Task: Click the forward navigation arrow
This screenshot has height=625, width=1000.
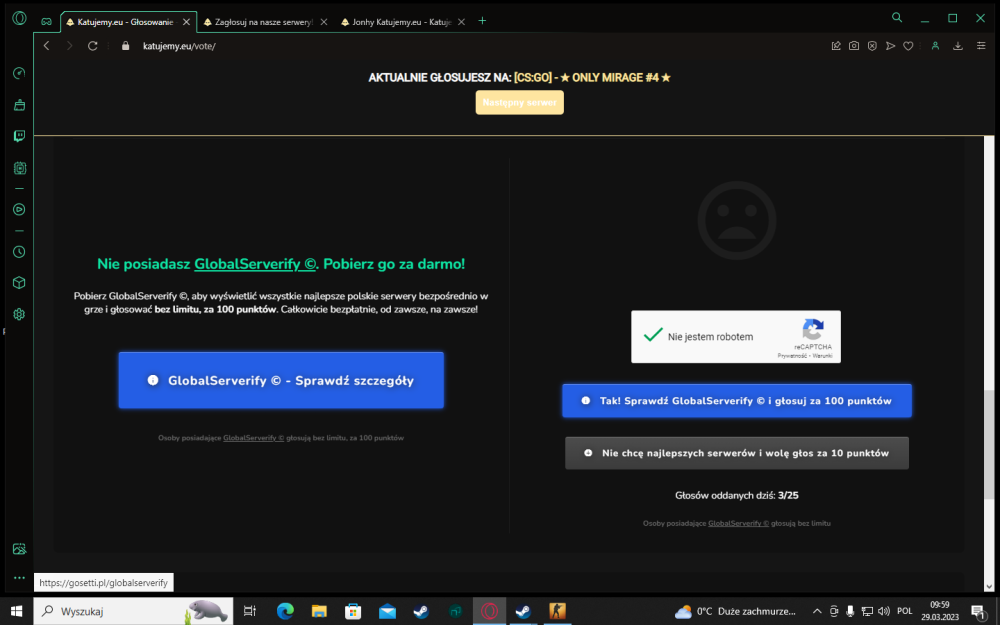Action: pos(70,46)
